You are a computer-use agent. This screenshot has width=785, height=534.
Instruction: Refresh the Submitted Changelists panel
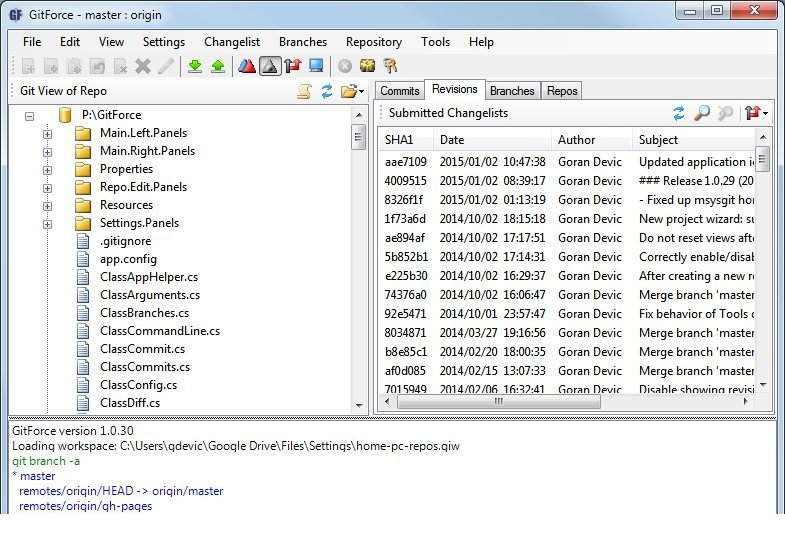click(x=679, y=113)
